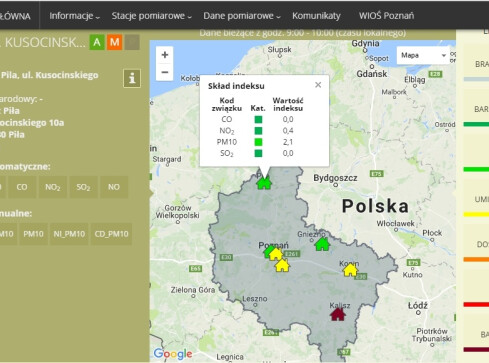Select the SO2 automatic parameter button
The width and height of the screenshot is (489, 363).
click(83, 187)
